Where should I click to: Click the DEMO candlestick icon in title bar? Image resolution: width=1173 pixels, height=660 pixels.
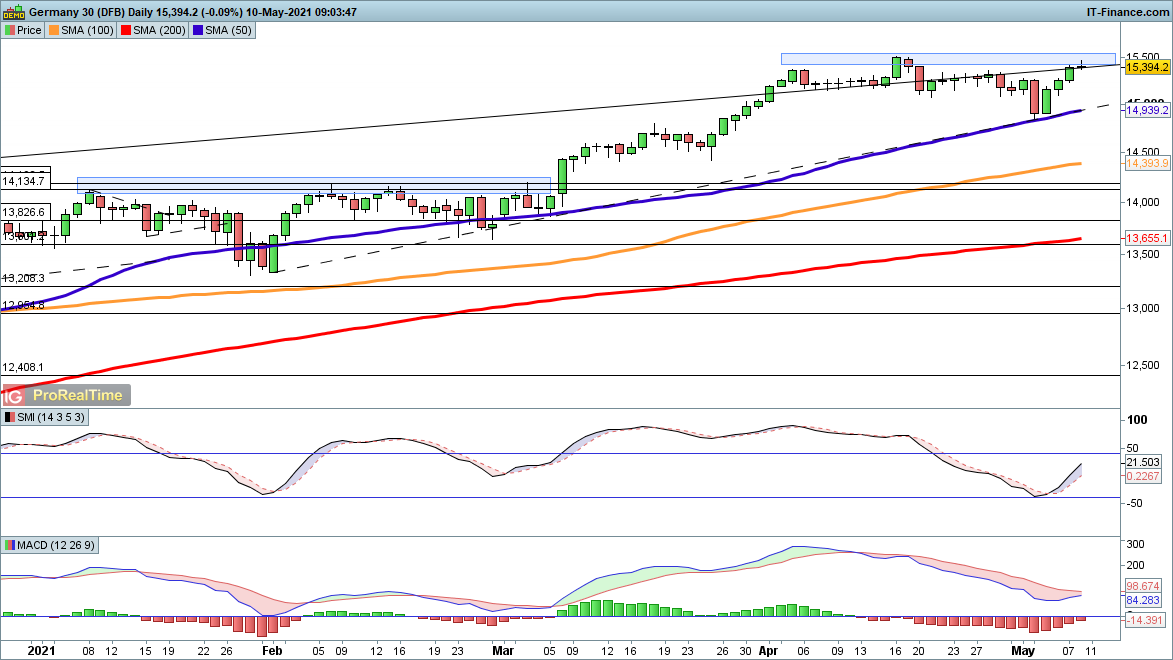click(x=14, y=11)
